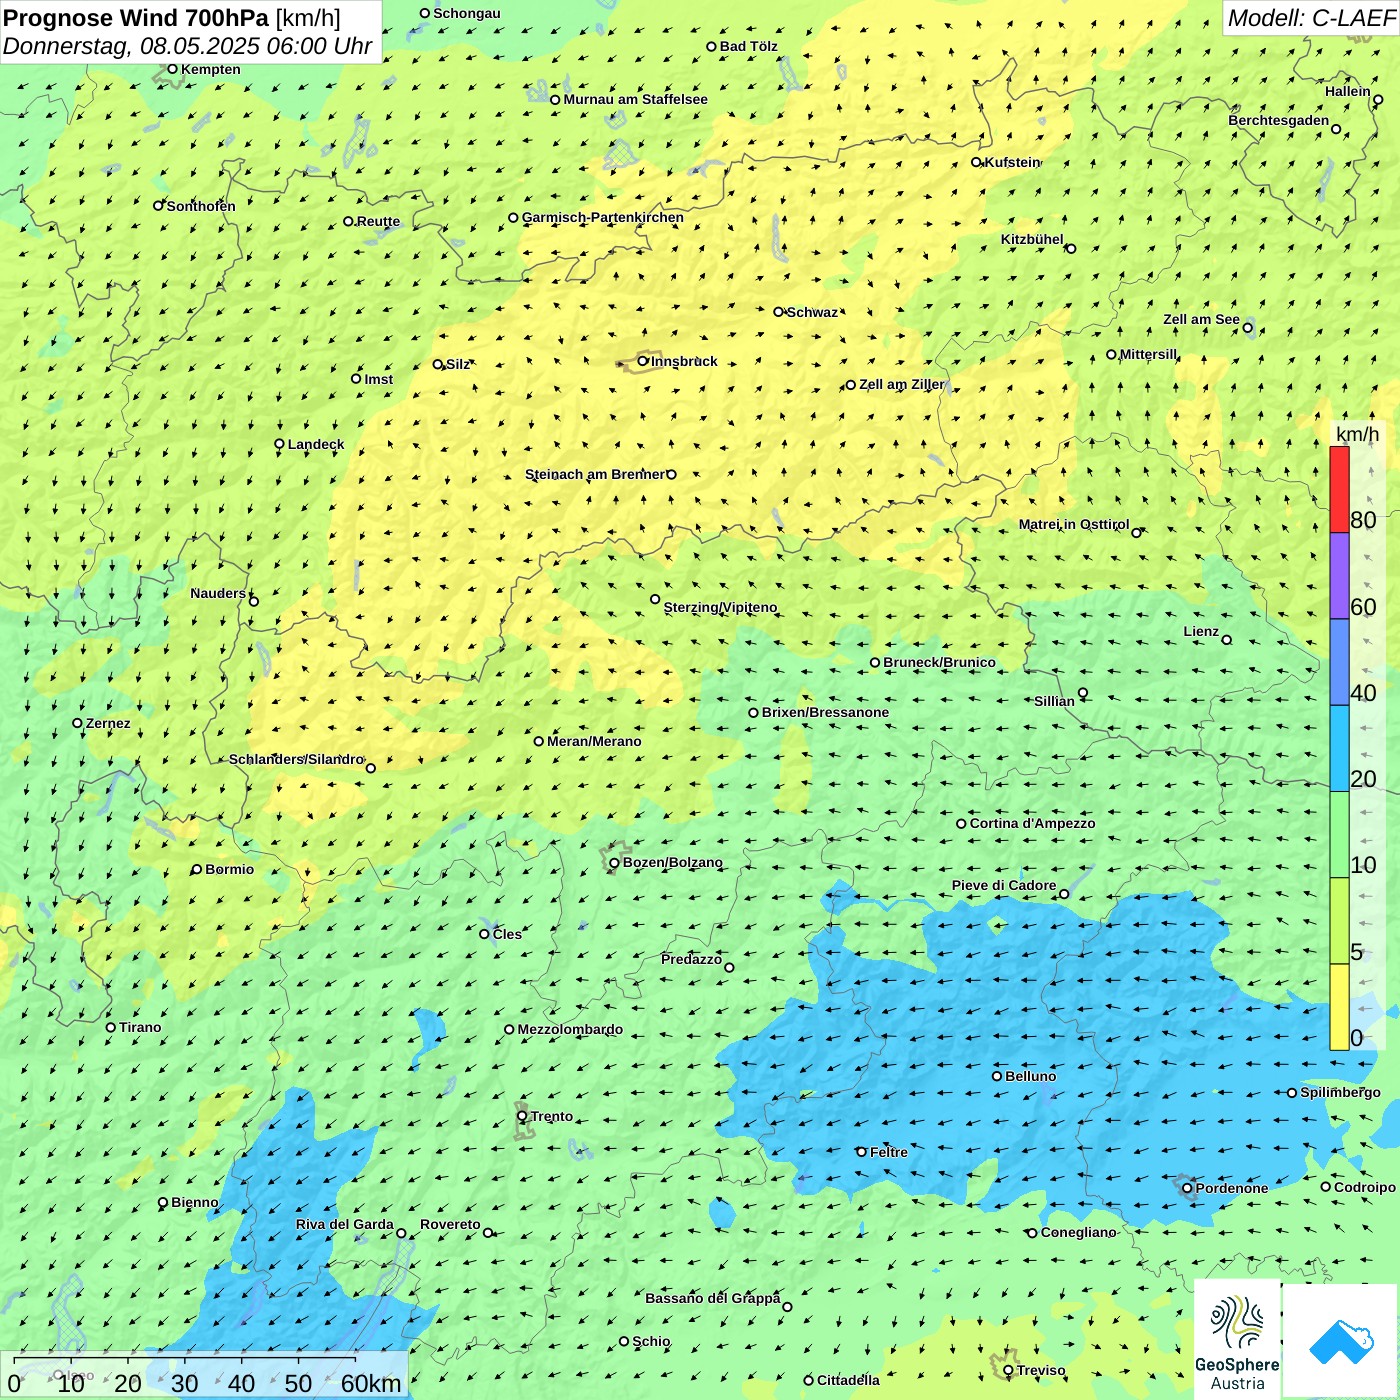
Task: Click the Landeck location dot
Action: tap(279, 444)
